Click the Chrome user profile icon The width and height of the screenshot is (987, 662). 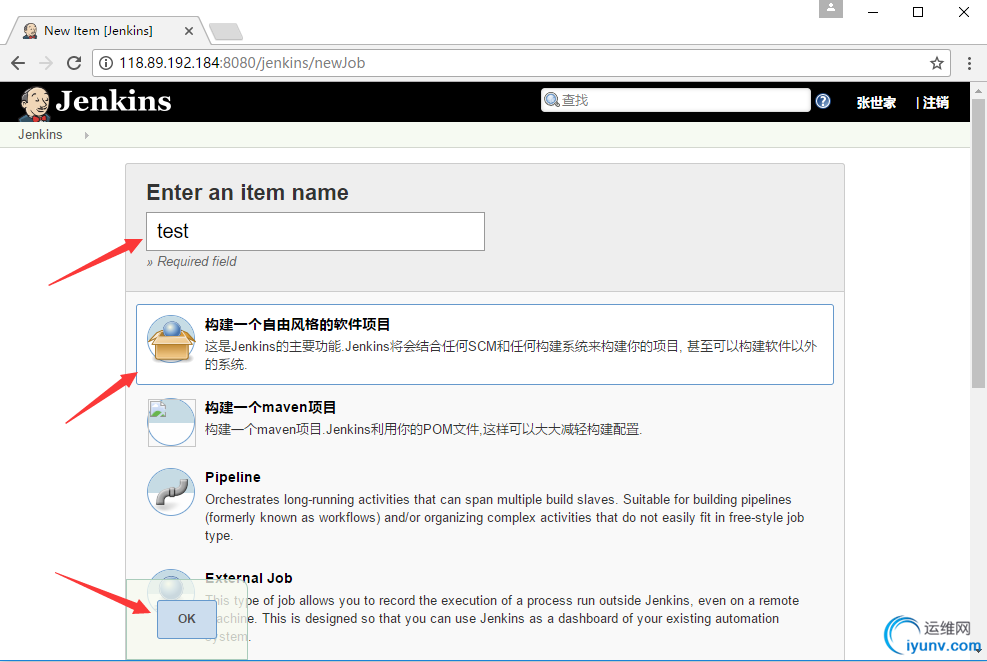[831, 8]
